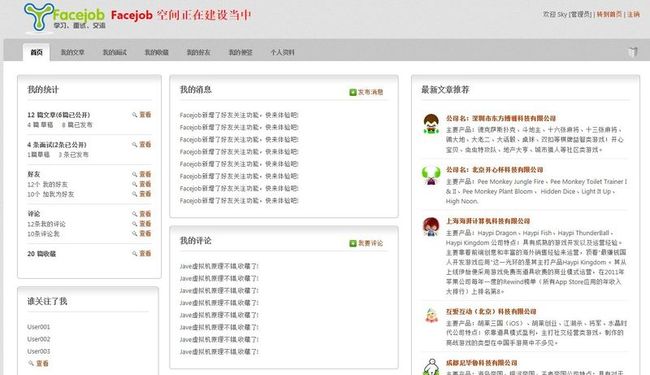Click the Facejob logo
This screenshot has height=375, width=650.
coord(64,17)
